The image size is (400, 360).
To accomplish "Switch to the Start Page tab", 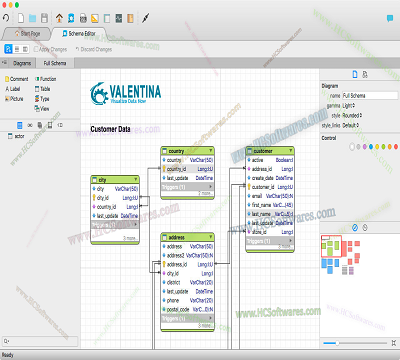I will click(x=27, y=34).
